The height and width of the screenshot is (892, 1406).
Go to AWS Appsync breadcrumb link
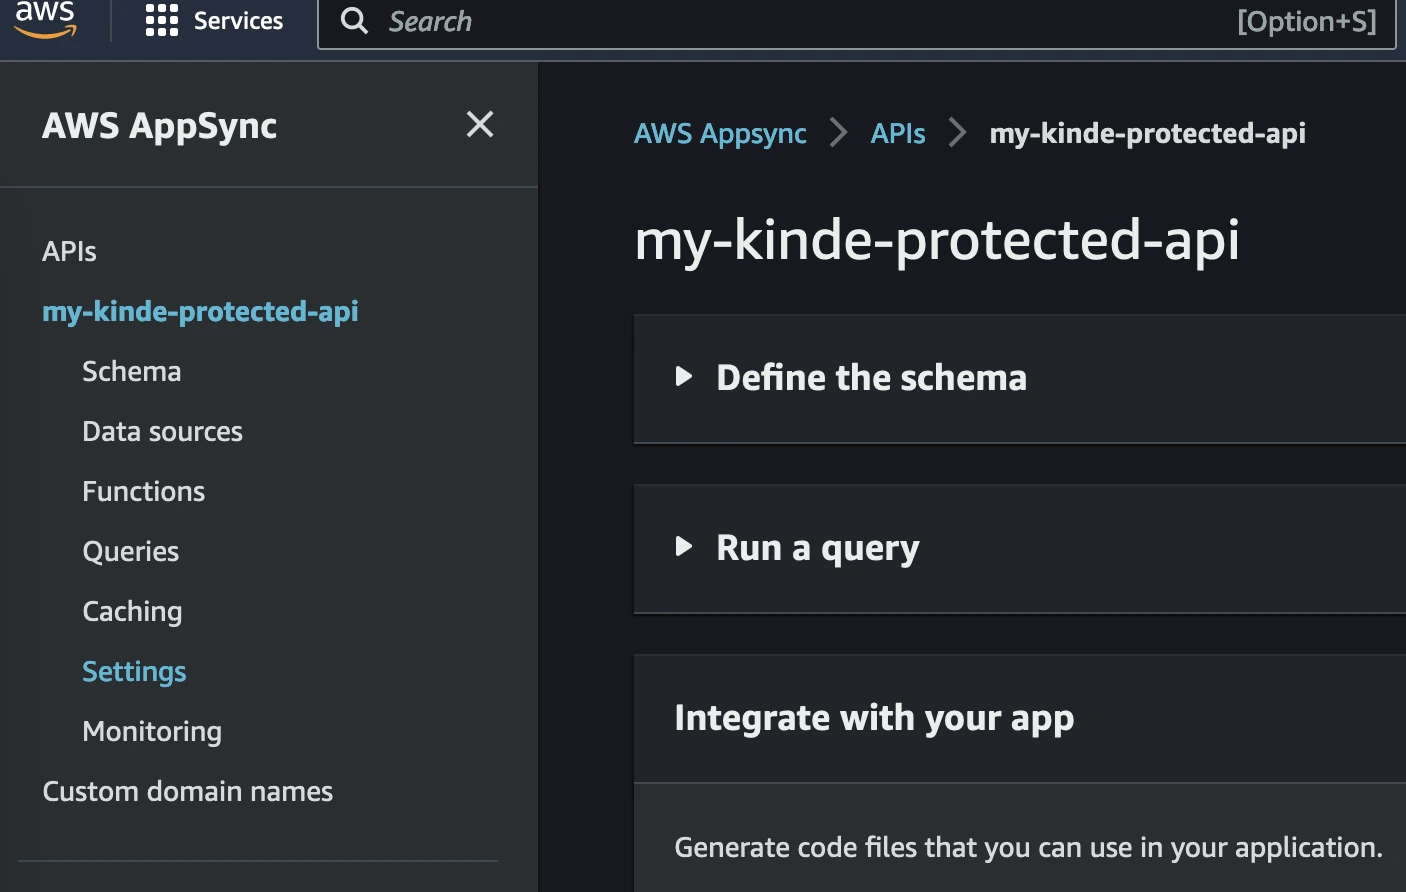(720, 133)
